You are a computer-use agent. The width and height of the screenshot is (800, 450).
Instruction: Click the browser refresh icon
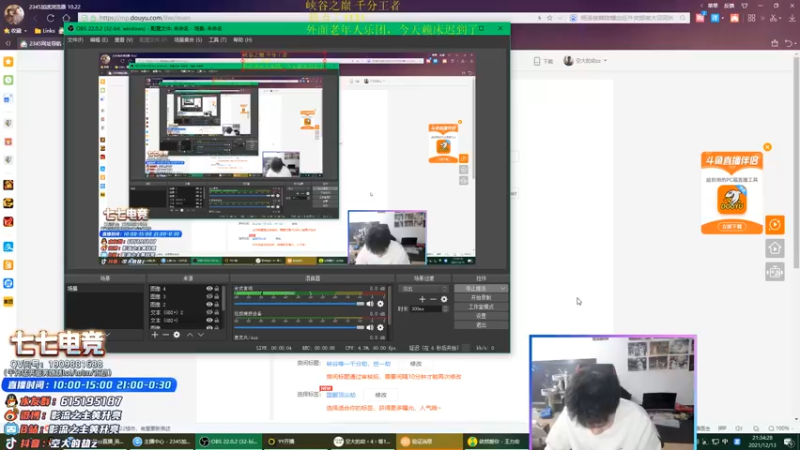[51, 18]
